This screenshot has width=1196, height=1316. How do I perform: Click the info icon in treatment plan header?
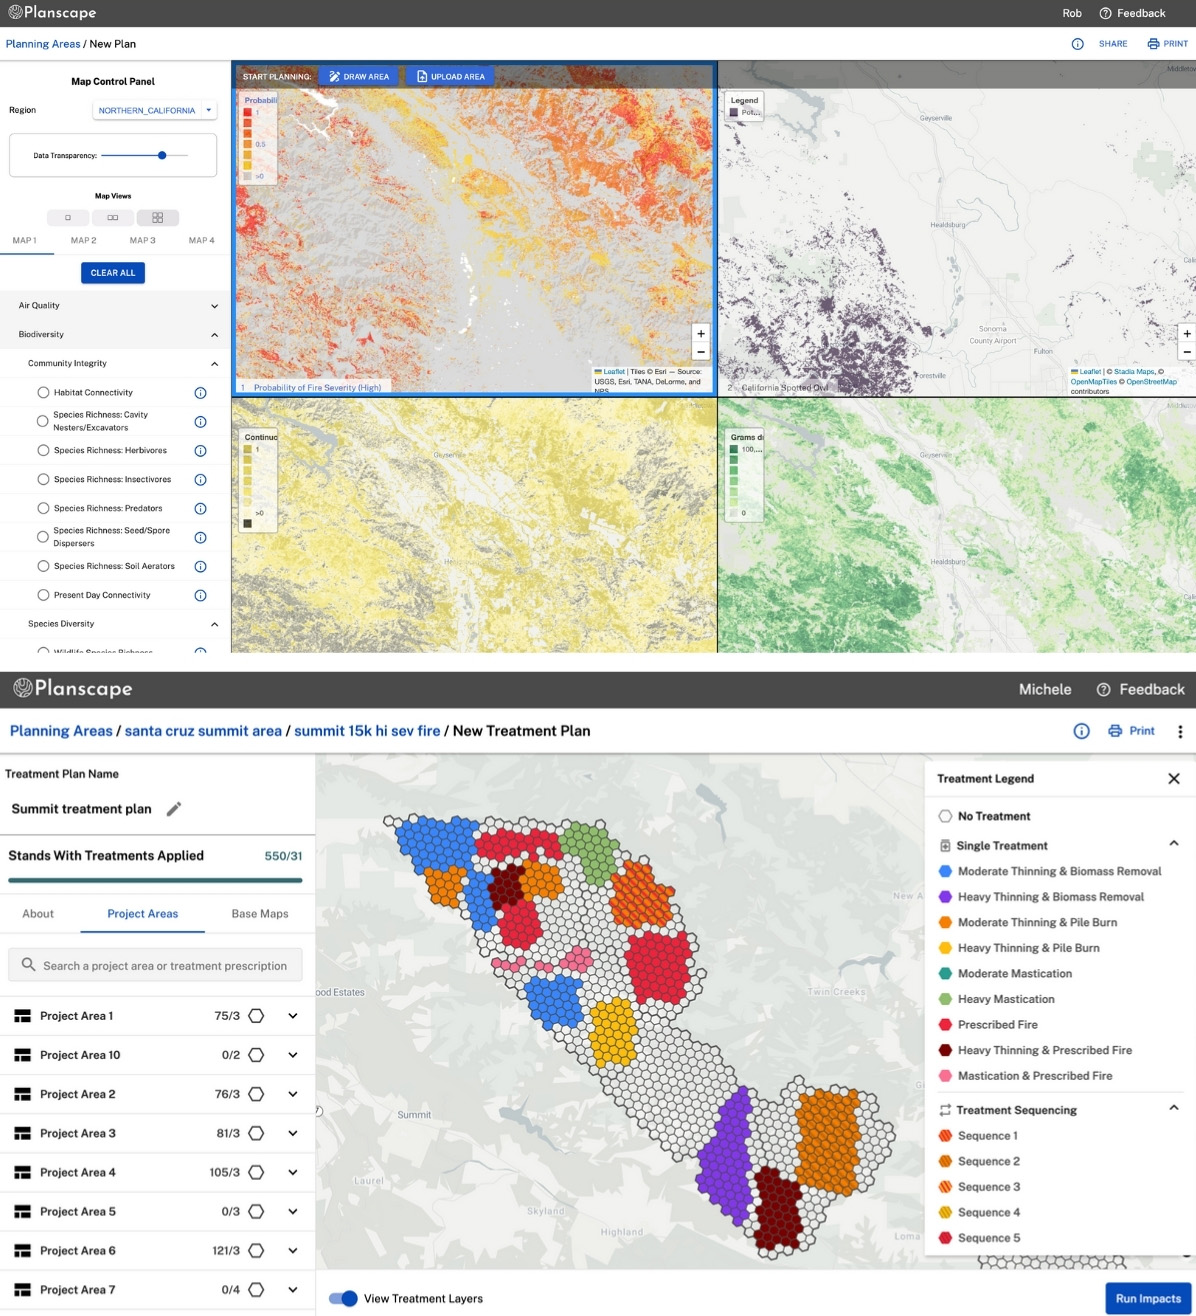(x=1081, y=731)
